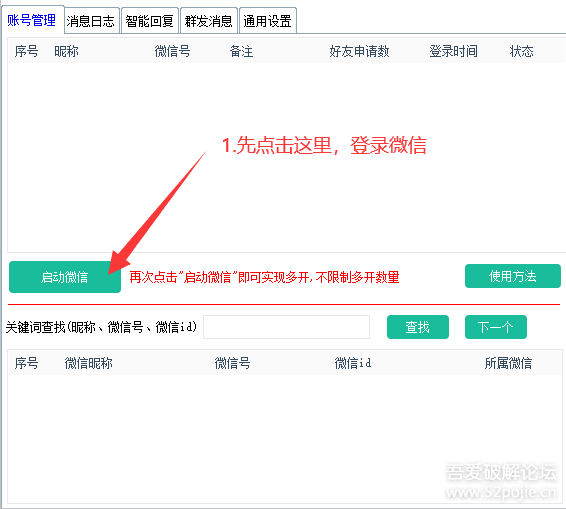Open the 智能回复 tab

(x=150, y=21)
